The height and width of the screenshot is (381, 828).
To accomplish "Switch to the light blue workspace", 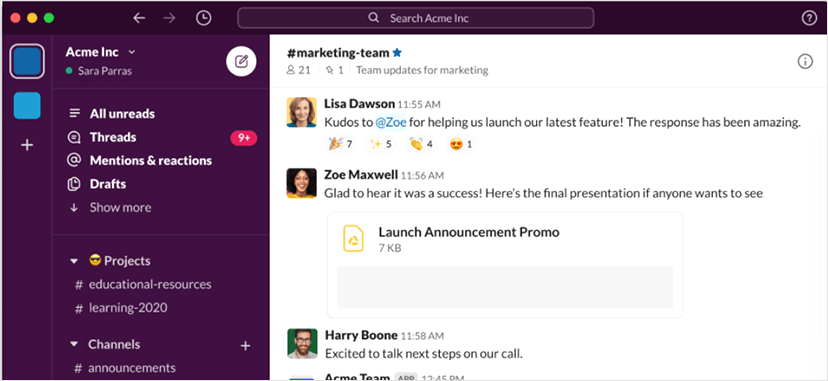I will click(x=27, y=106).
